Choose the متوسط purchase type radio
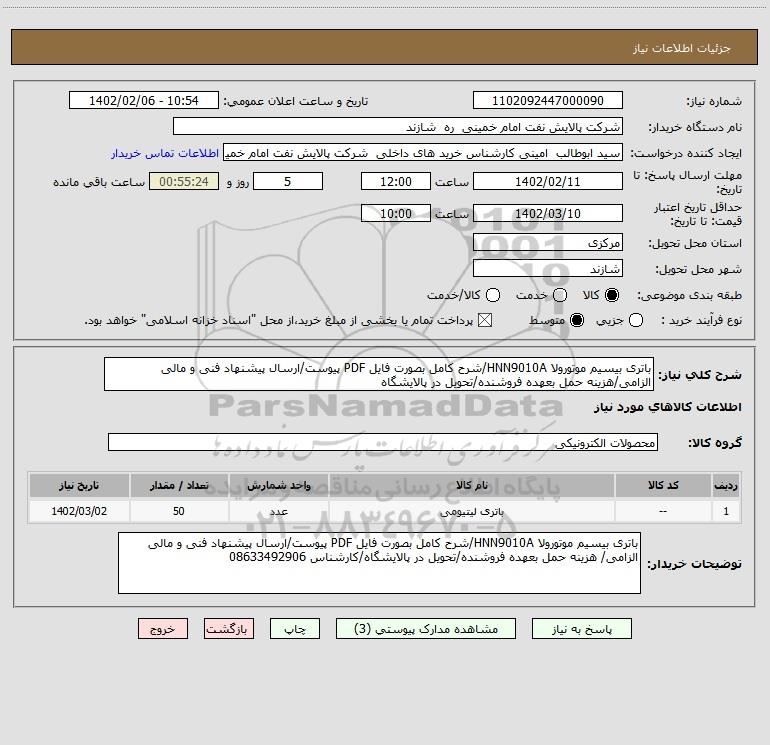The image size is (770, 745). (577, 321)
